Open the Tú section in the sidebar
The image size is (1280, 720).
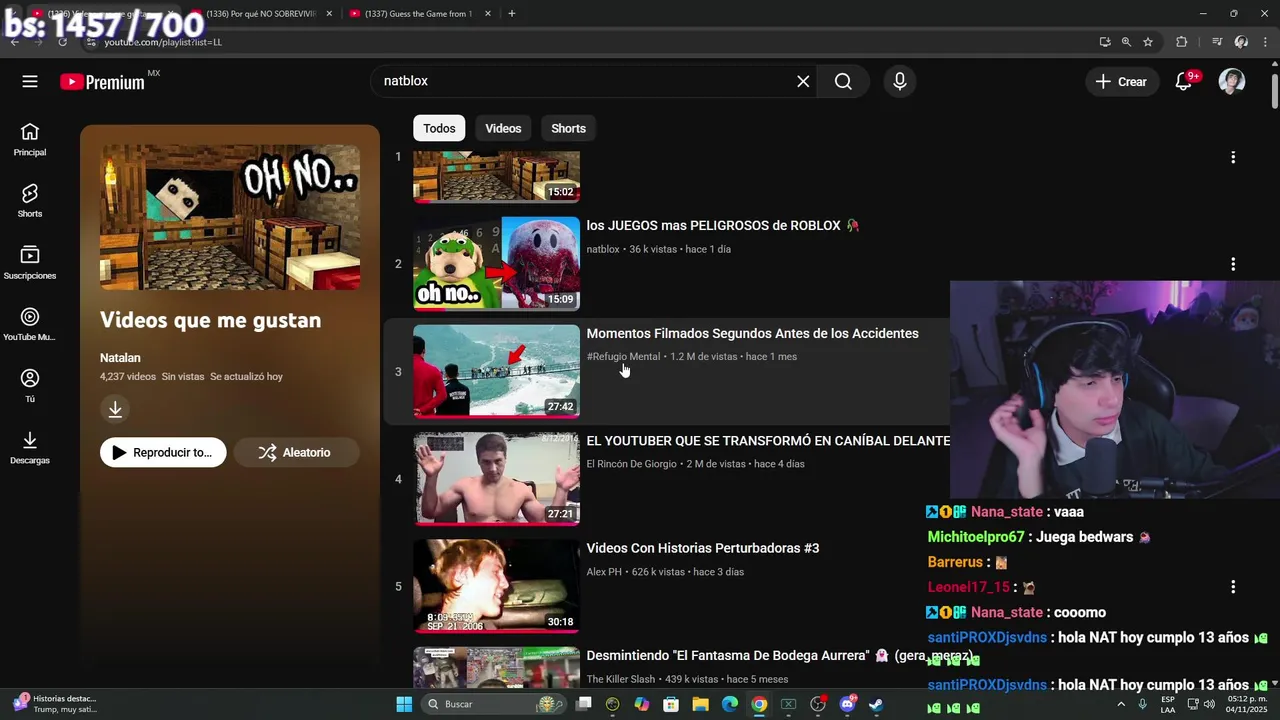pos(30,386)
